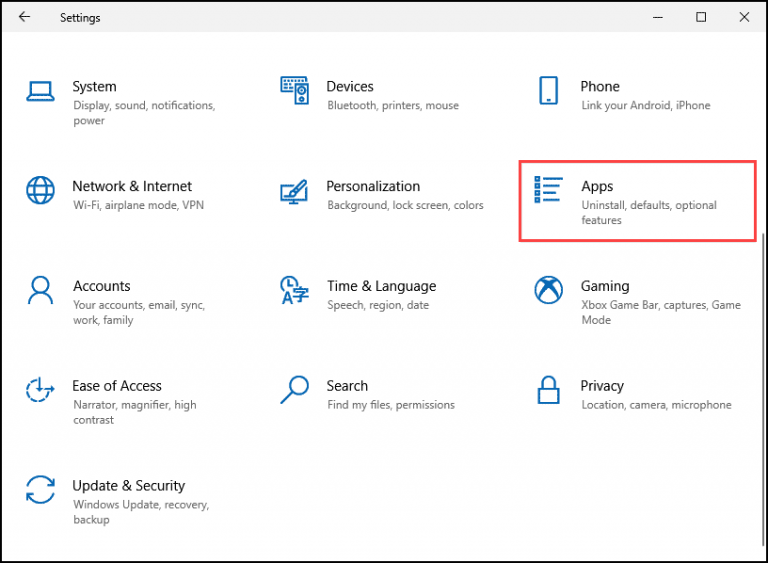The height and width of the screenshot is (563, 768).
Task: Click the Apps list icon
Action: click(548, 190)
